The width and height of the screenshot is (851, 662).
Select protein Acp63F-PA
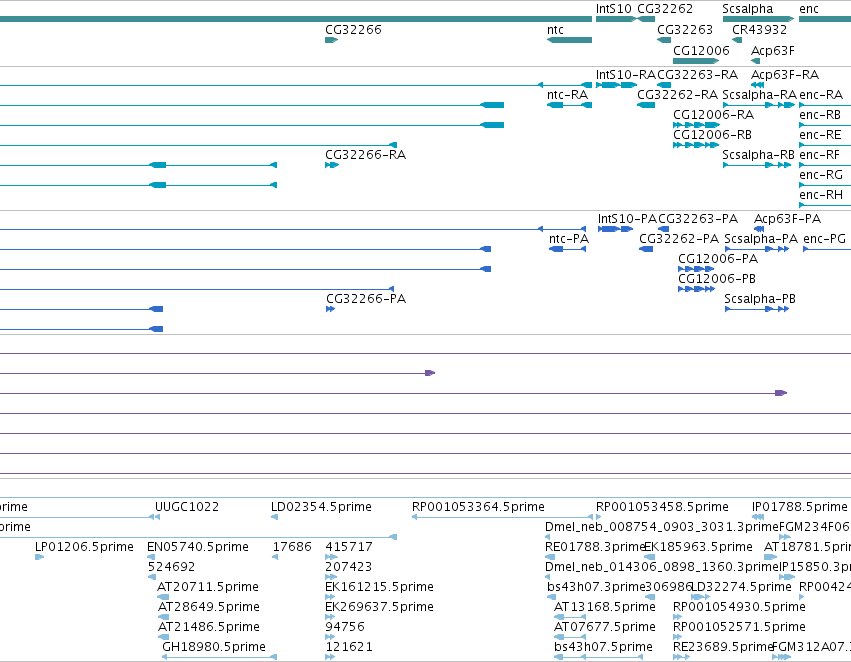click(787, 219)
